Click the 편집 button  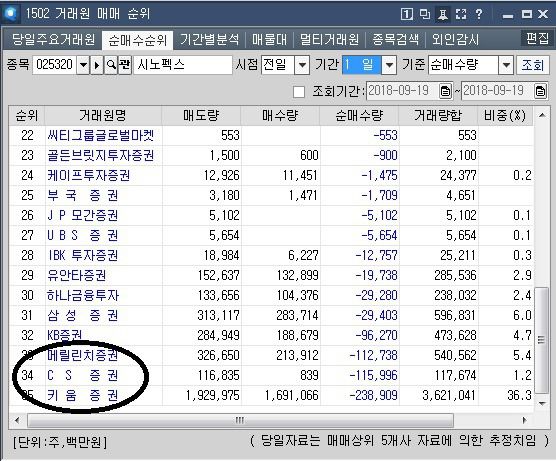click(537, 38)
